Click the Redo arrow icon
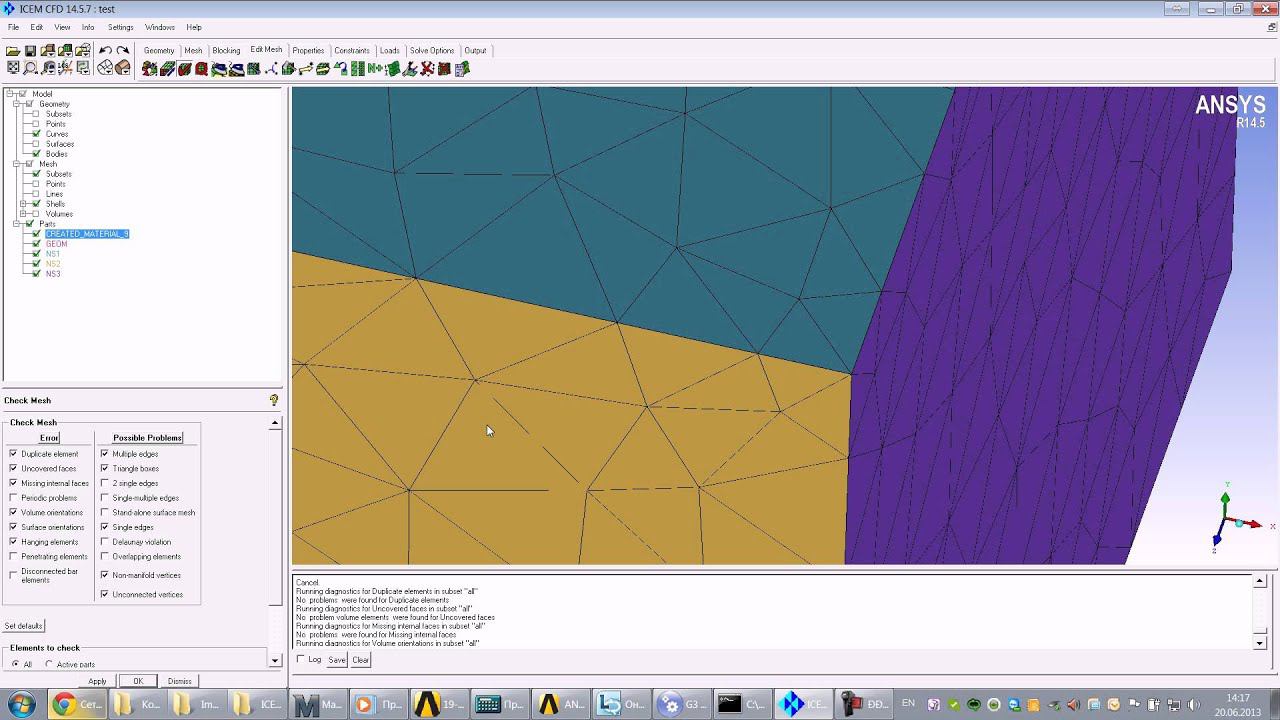Image resolution: width=1280 pixels, height=720 pixels. (122, 51)
